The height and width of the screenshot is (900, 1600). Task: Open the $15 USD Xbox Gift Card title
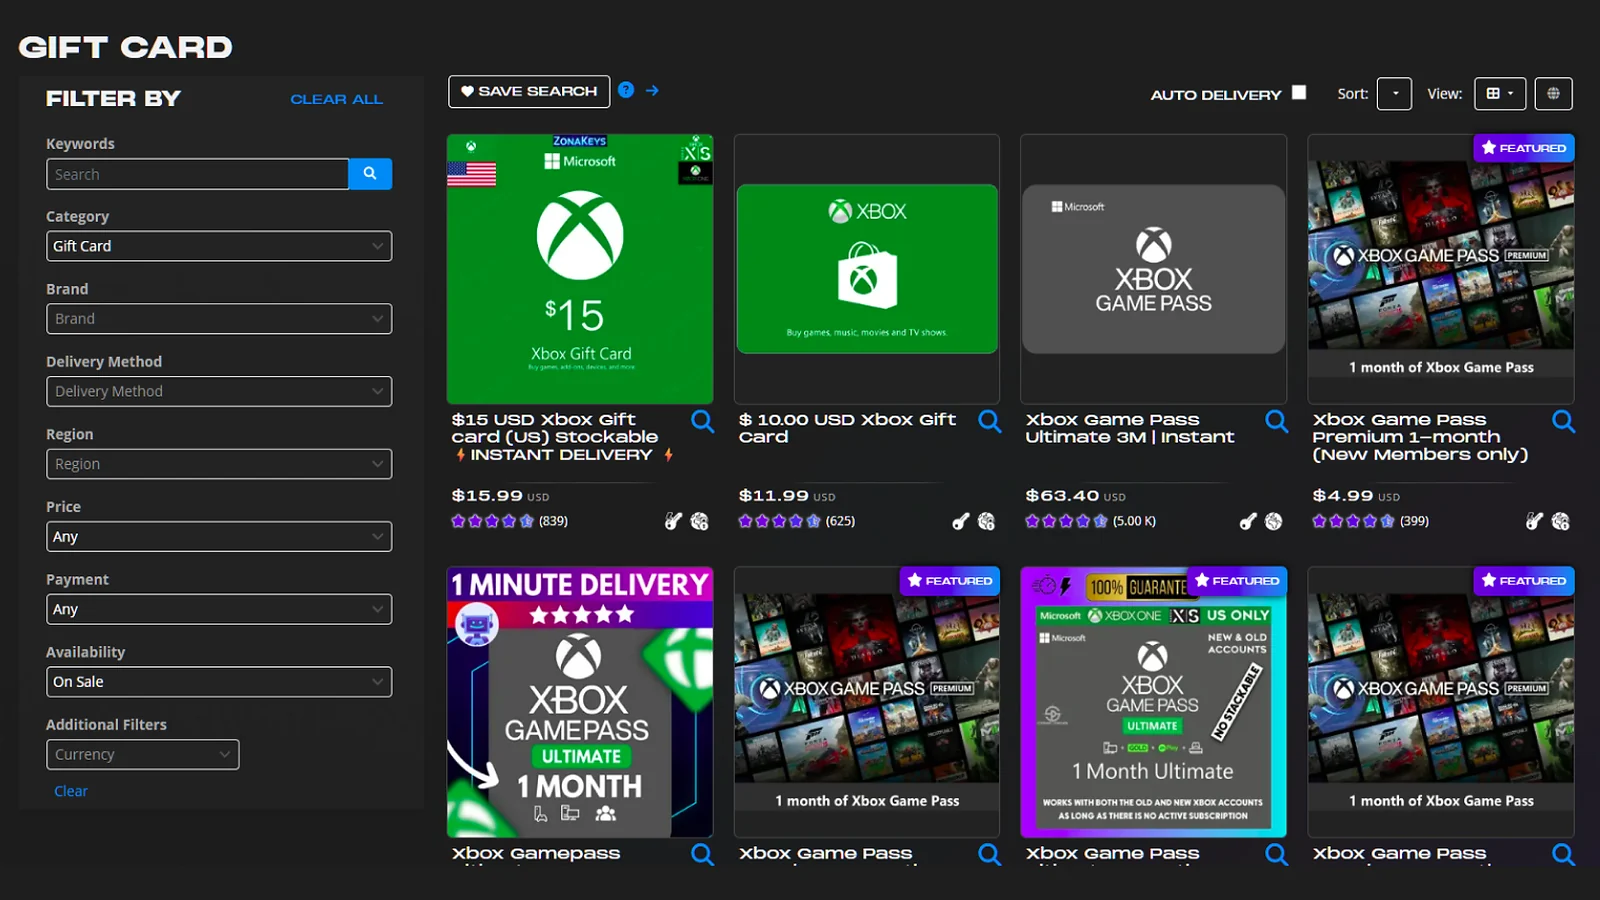[x=562, y=437]
